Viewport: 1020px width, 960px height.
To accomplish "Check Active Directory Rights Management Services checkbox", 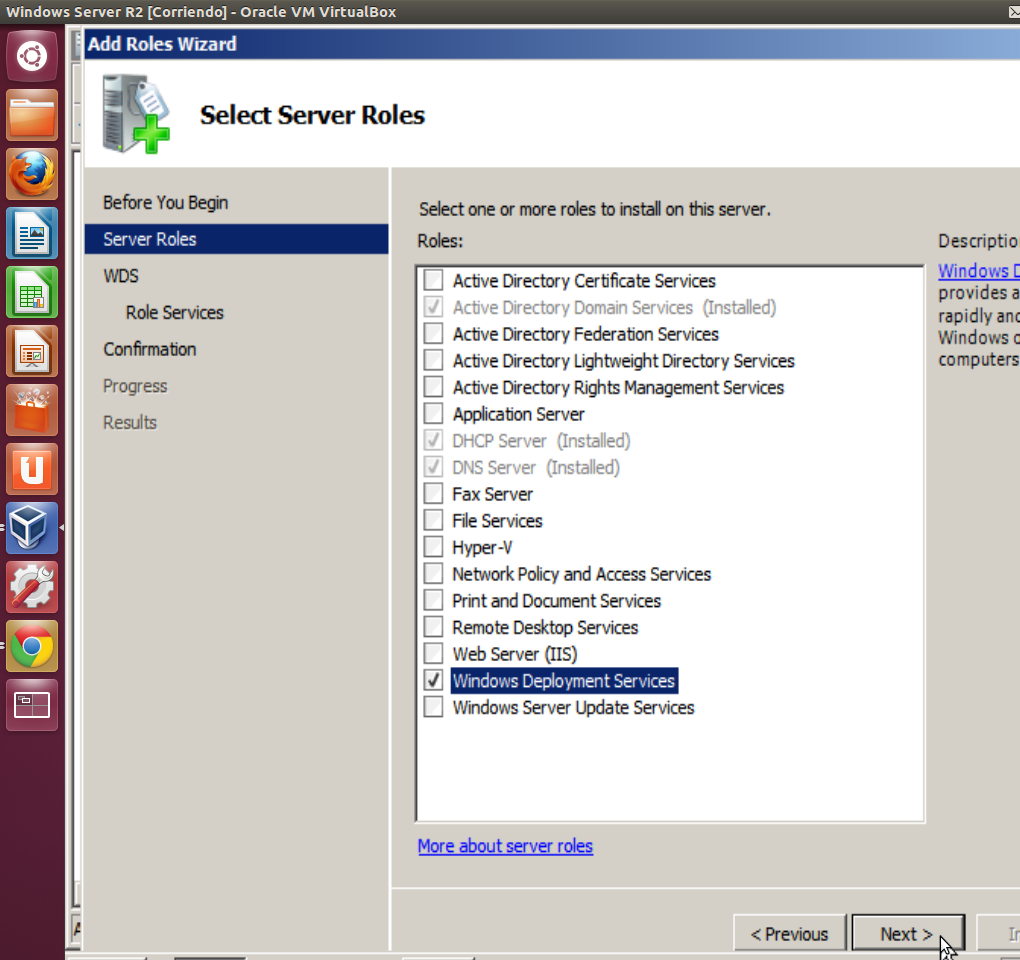I will tap(433, 387).
